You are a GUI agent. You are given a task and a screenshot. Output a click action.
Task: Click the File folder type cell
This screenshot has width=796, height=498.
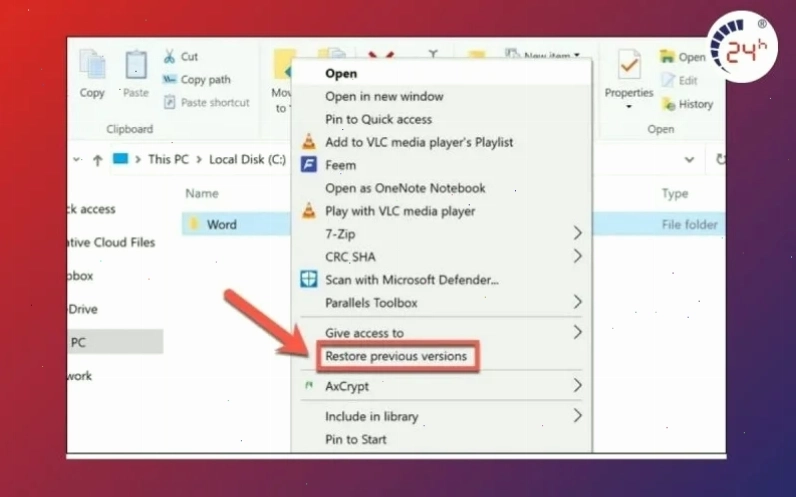click(689, 224)
